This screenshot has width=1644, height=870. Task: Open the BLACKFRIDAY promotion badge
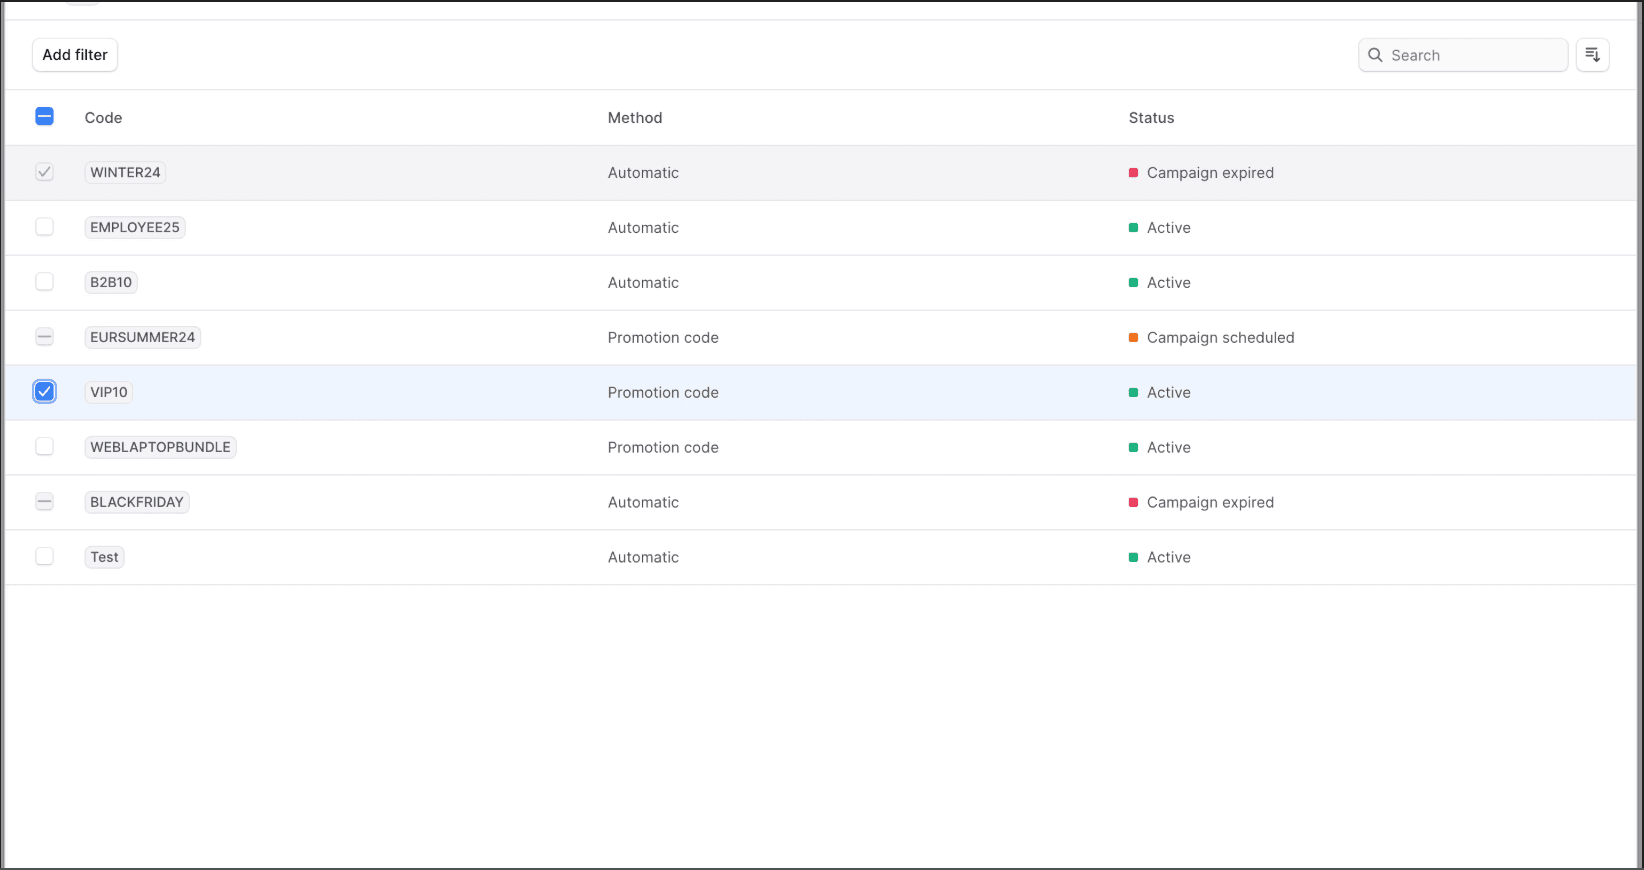137,502
